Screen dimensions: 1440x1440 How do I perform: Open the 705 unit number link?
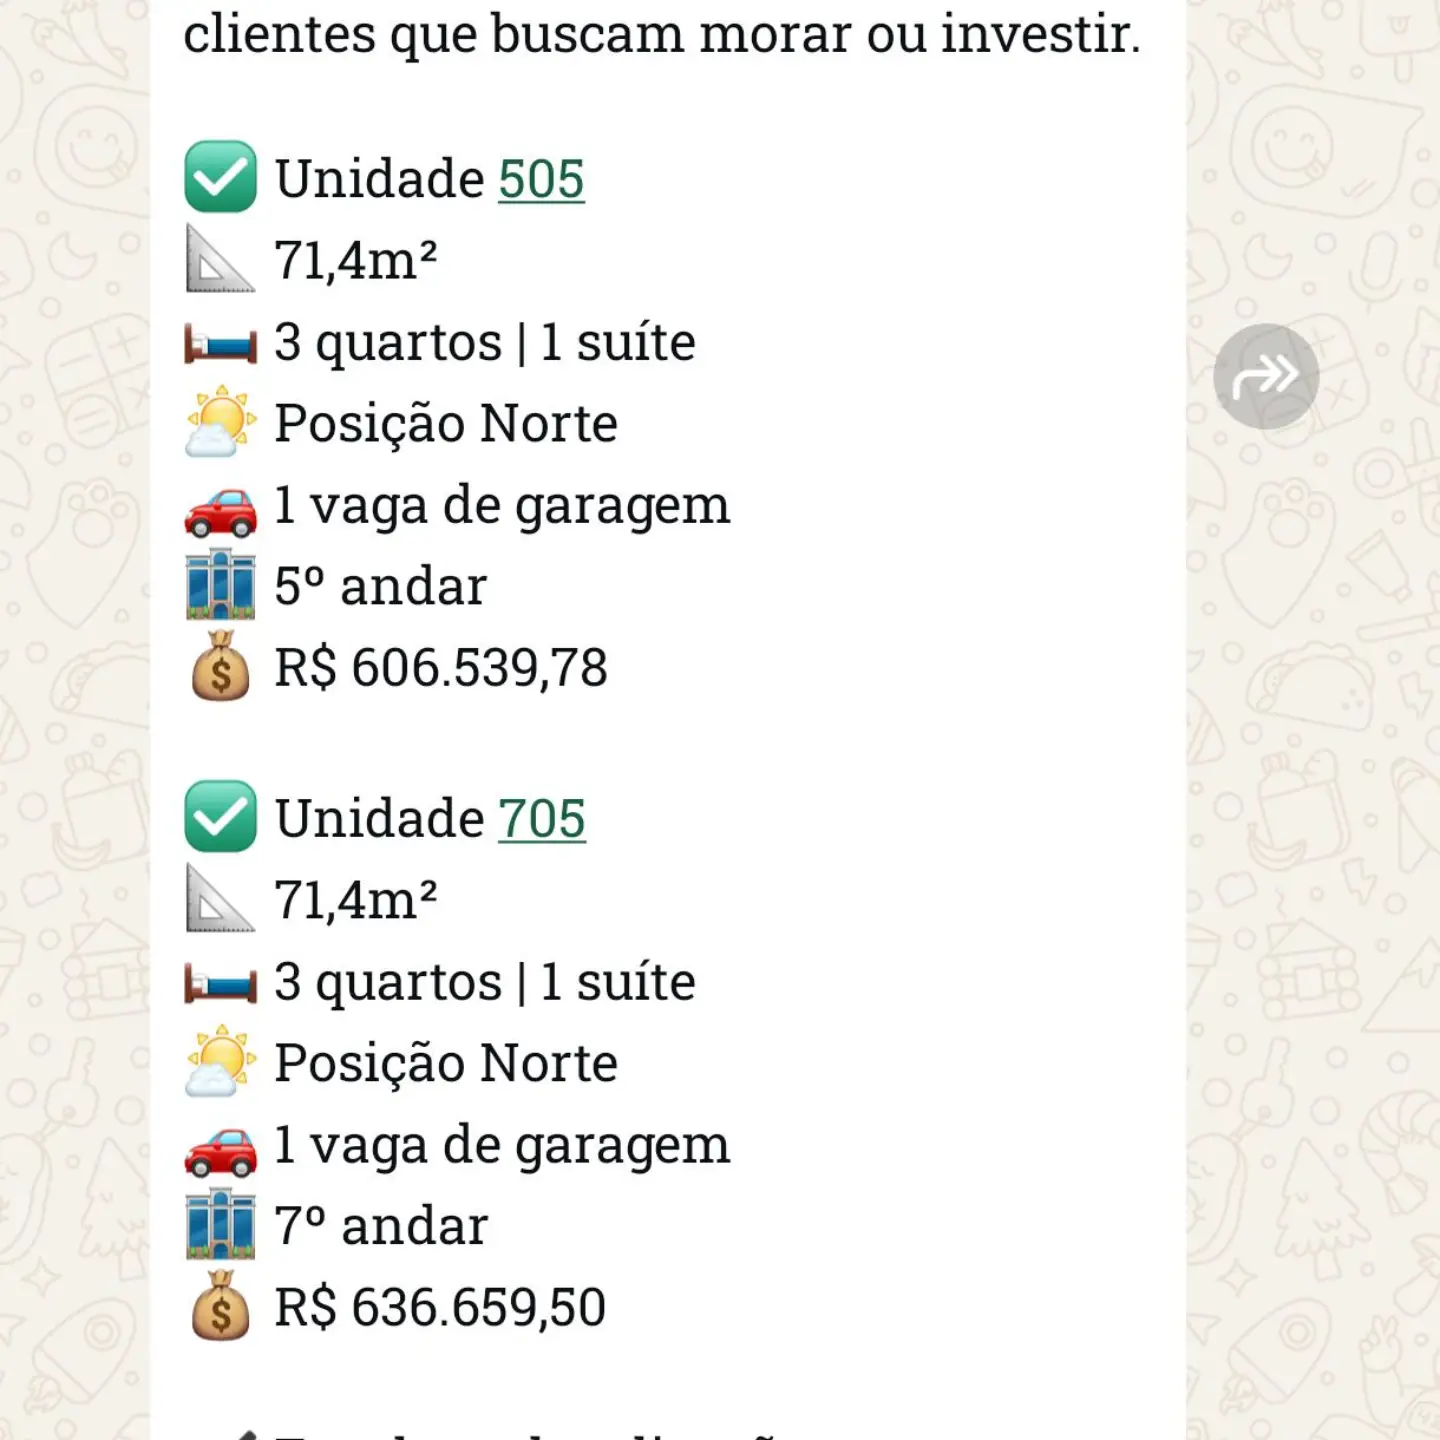coord(542,819)
